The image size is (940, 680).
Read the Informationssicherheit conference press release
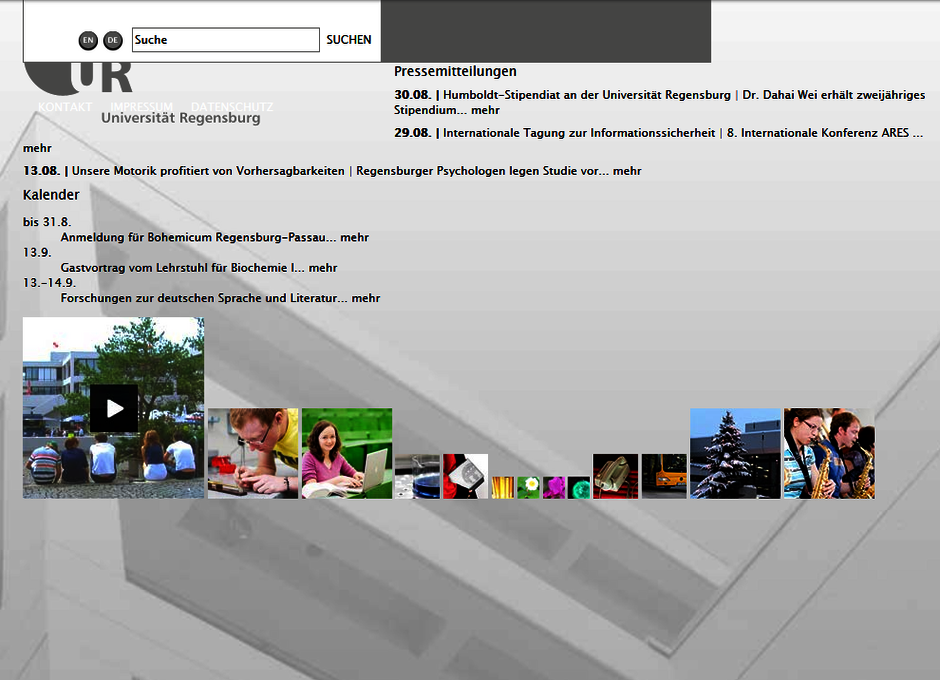click(x=579, y=133)
